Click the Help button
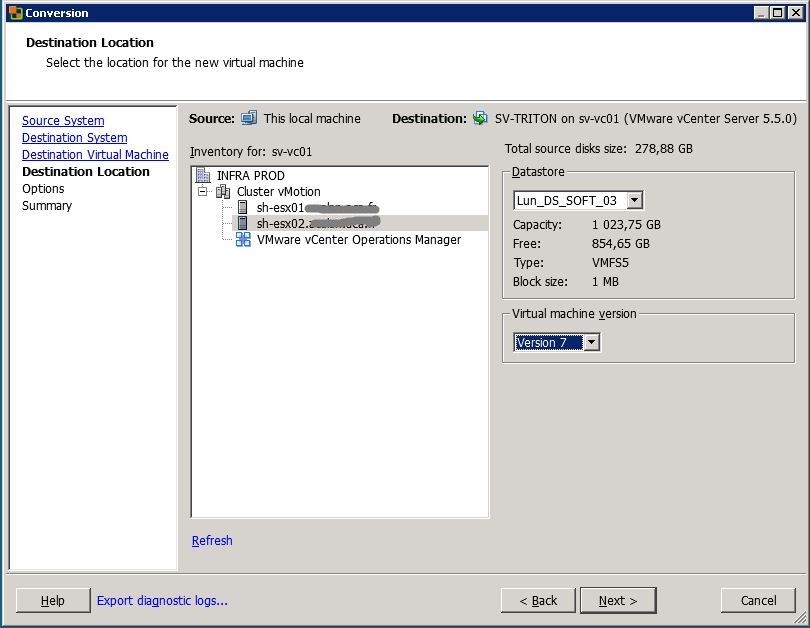 tap(53, 601)
